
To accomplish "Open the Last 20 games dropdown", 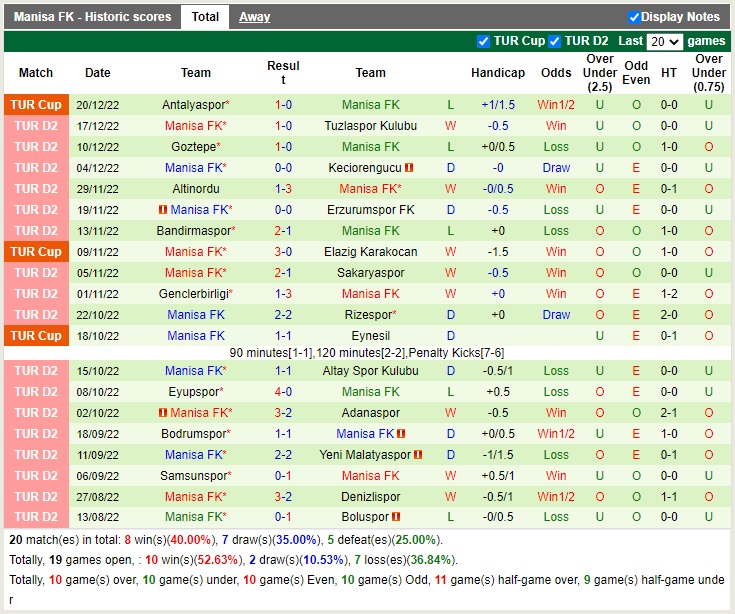I will 664,42.
